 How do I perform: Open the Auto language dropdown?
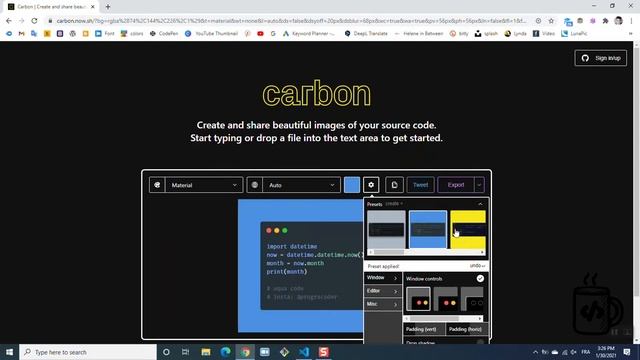coord(302,185)
